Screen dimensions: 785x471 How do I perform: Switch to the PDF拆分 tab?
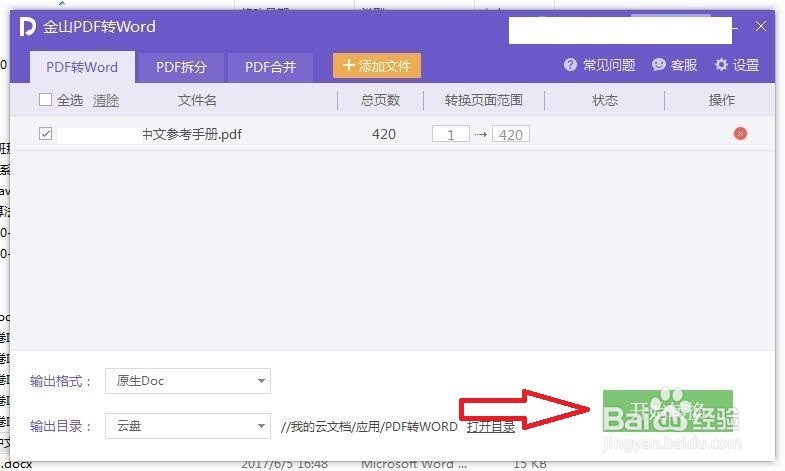coord(181,67)
